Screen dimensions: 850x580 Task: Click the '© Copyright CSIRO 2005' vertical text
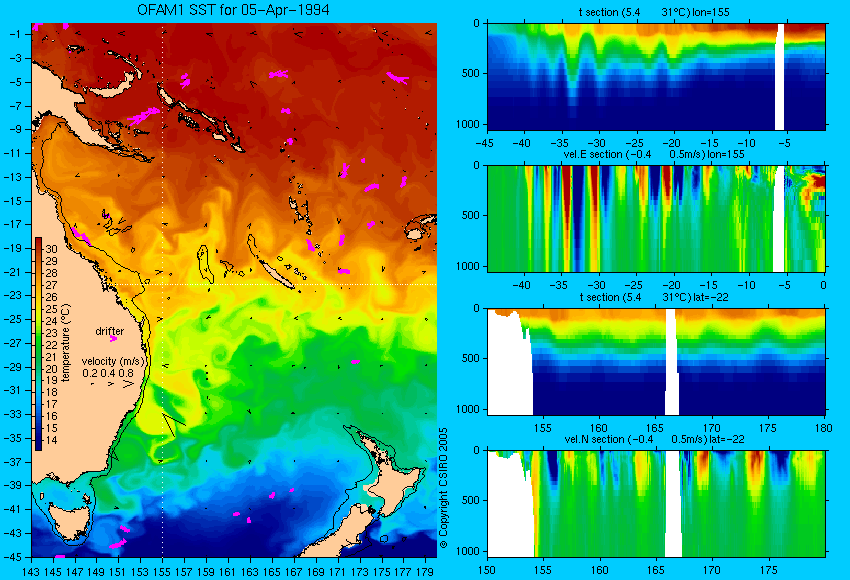pyautogui.click(x=443, y=488)
